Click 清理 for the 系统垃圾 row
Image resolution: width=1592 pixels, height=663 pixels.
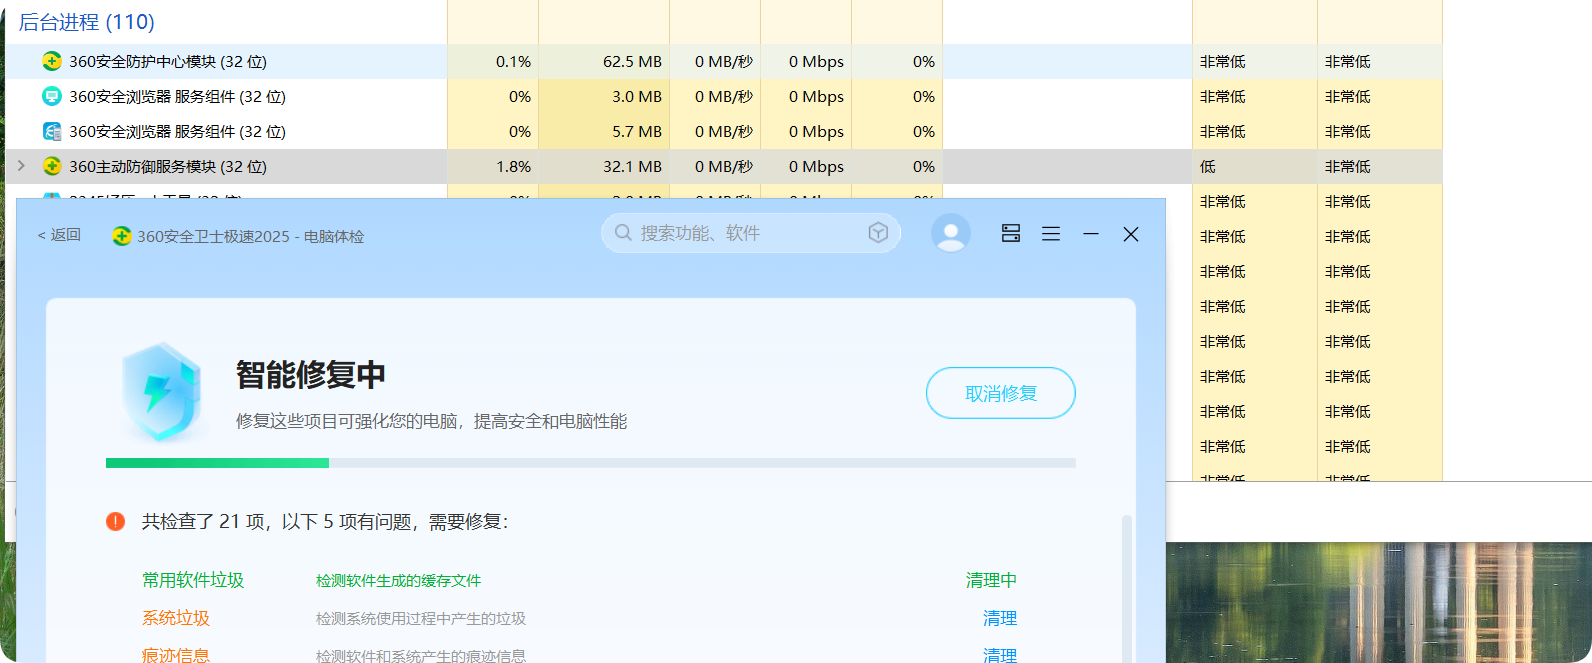pos(1000,618)
